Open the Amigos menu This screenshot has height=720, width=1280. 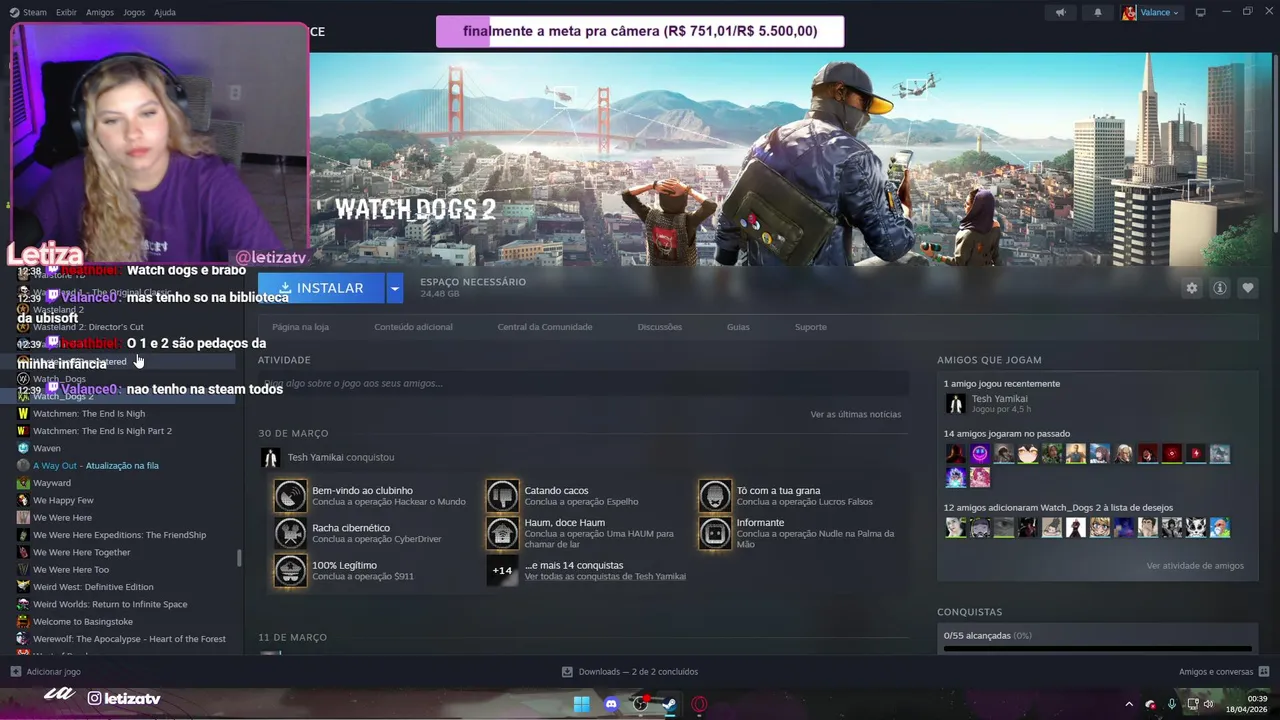pos(100,12)
